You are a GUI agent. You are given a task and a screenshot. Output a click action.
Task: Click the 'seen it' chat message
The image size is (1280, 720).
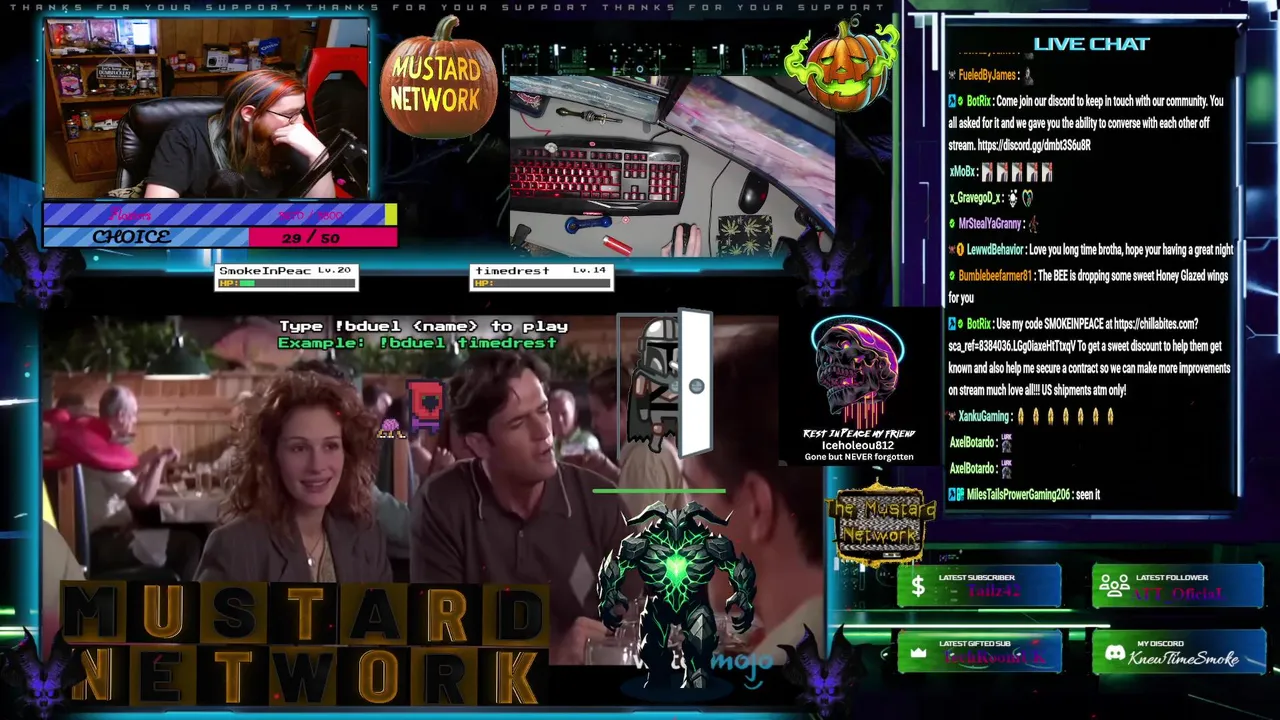tap(1087, 494)
